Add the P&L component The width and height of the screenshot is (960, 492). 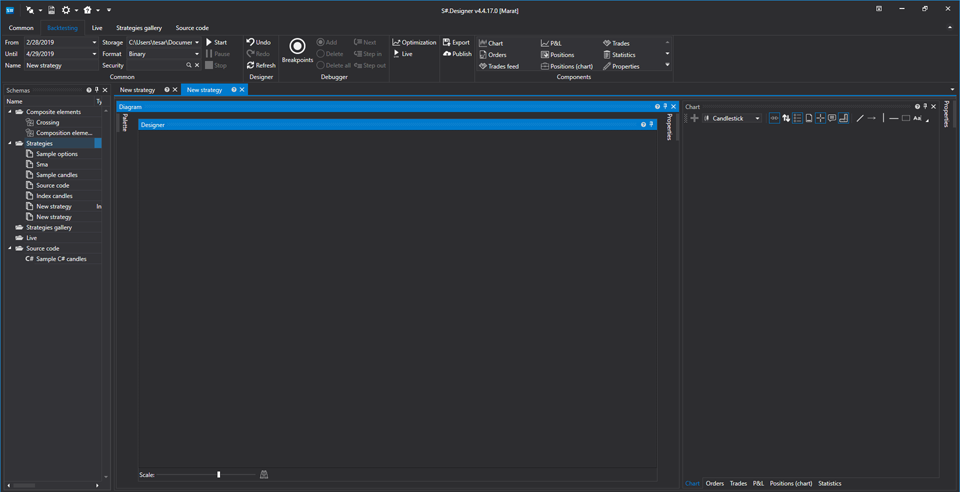click(x=551, y=43)
